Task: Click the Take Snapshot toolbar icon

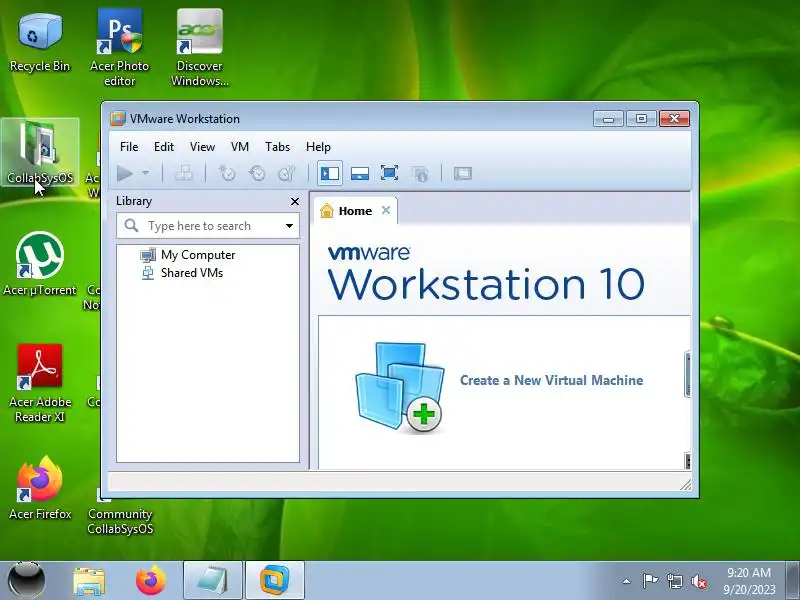Action: [x=227, y=173]
